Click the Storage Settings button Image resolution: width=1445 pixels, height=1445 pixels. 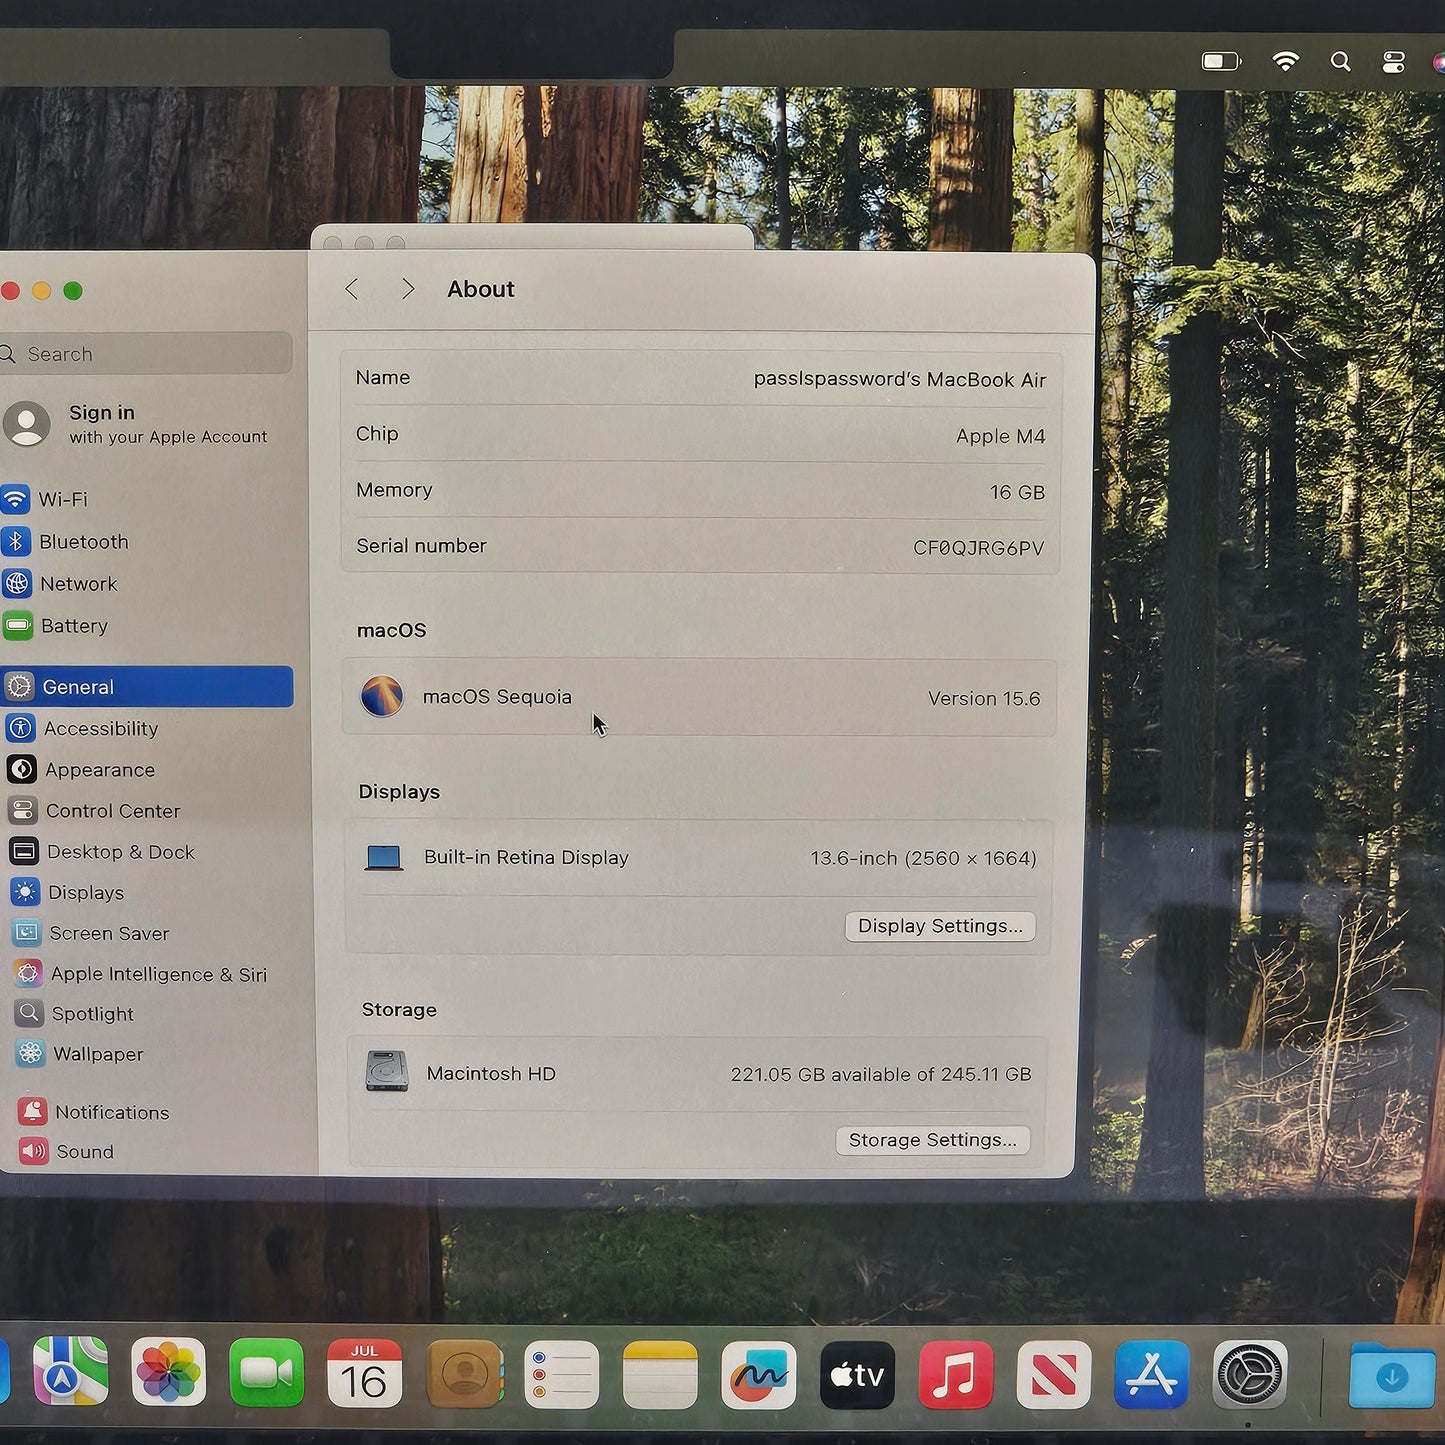[932, 1140]
